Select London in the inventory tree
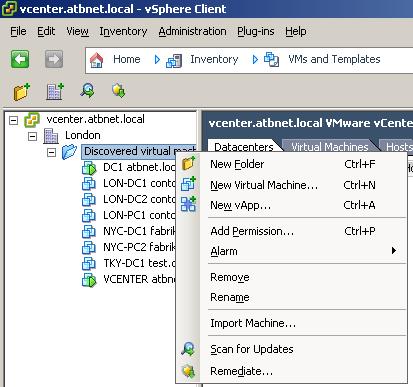Image resolution: width=413 pixels, height=387 pixels. click(x=83, y=135)
